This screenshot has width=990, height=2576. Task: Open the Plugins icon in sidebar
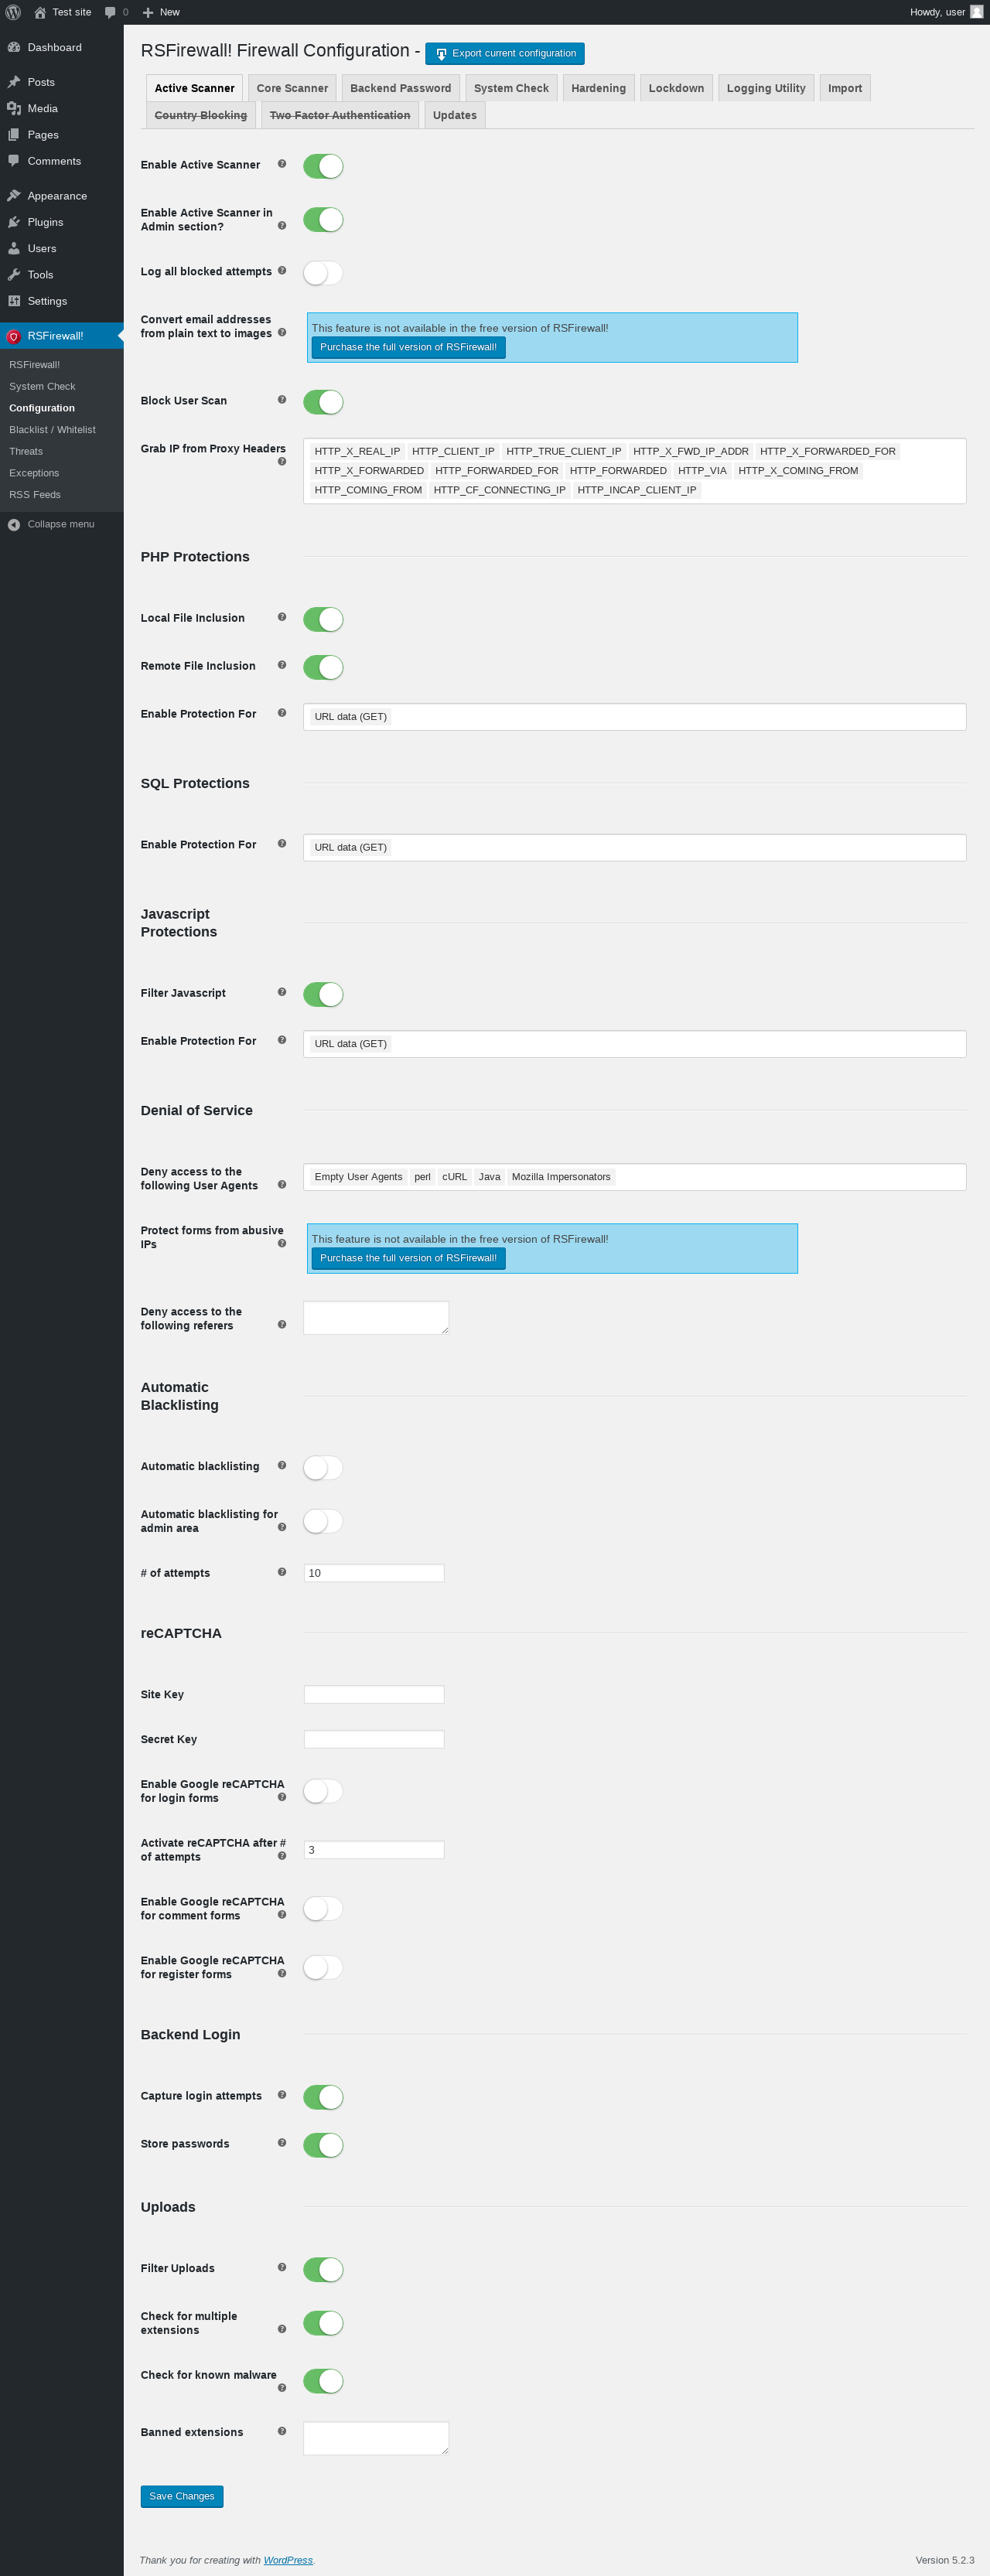(x=14, y=222)
